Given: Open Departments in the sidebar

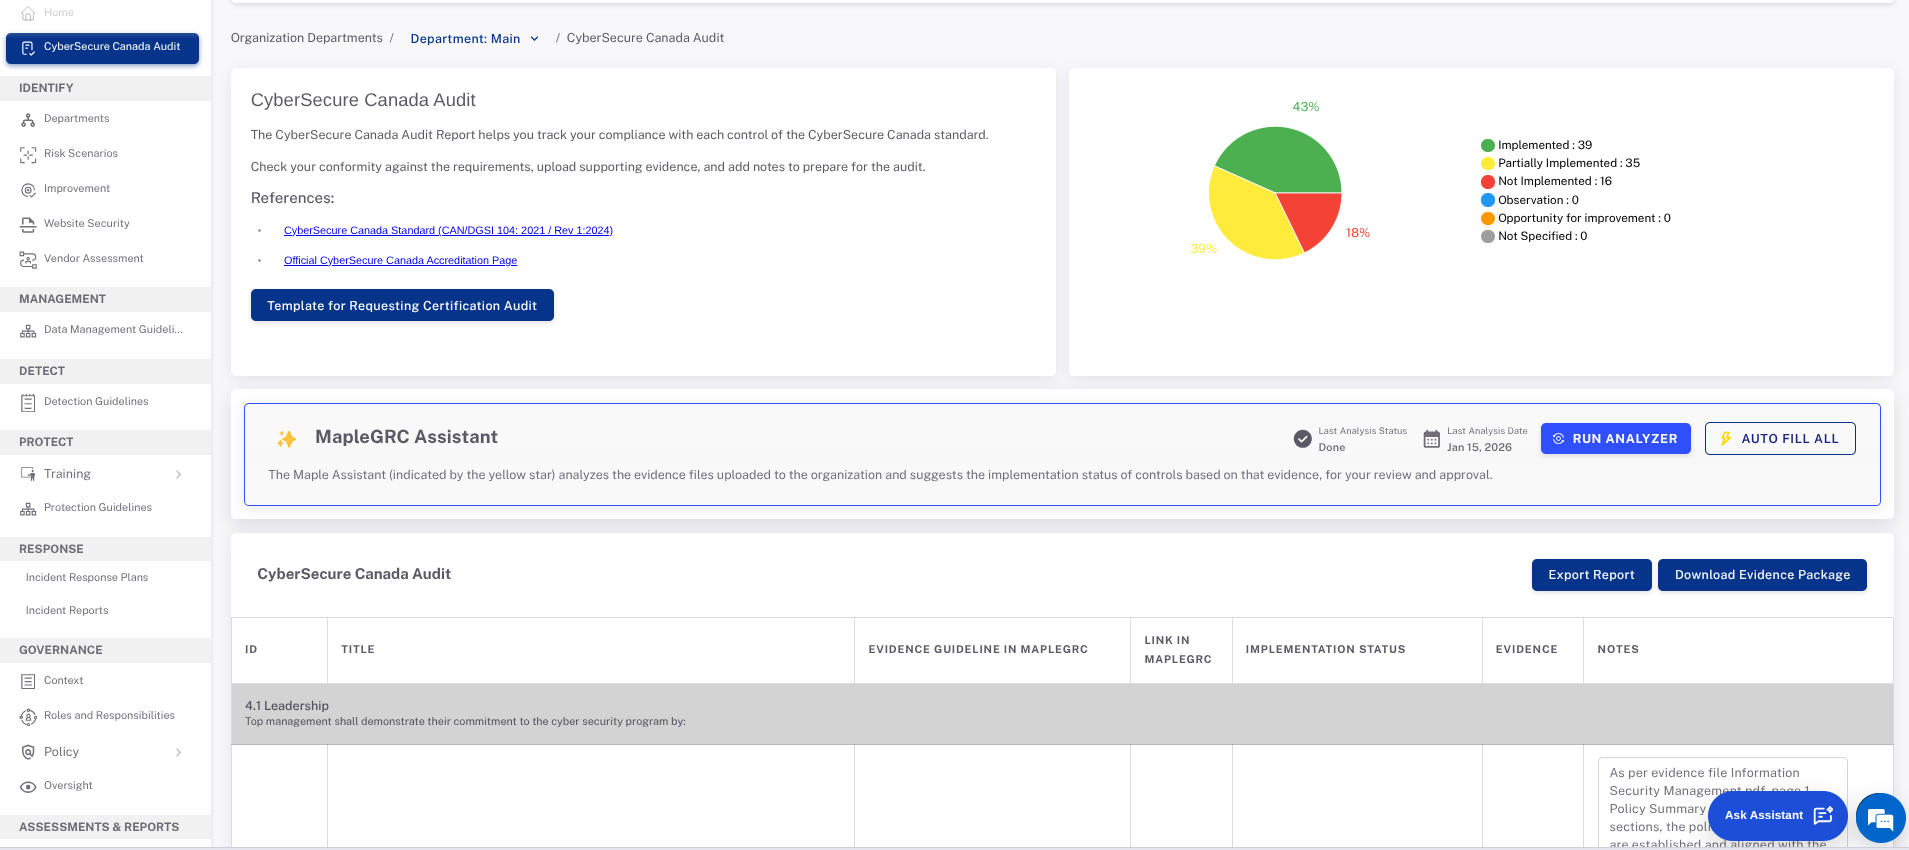Looking at the screenshot, I should tap(77, 119).
